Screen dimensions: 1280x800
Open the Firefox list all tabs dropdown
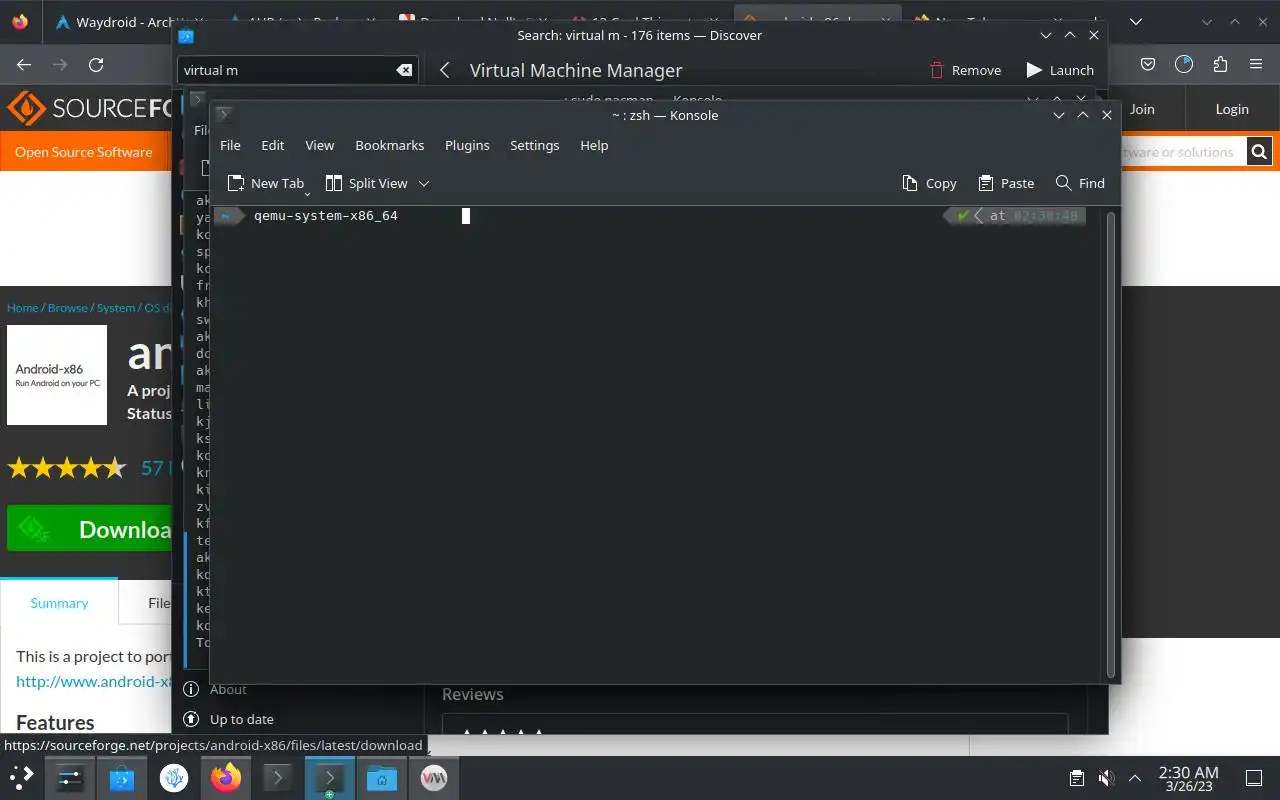tap(1136, 21)
